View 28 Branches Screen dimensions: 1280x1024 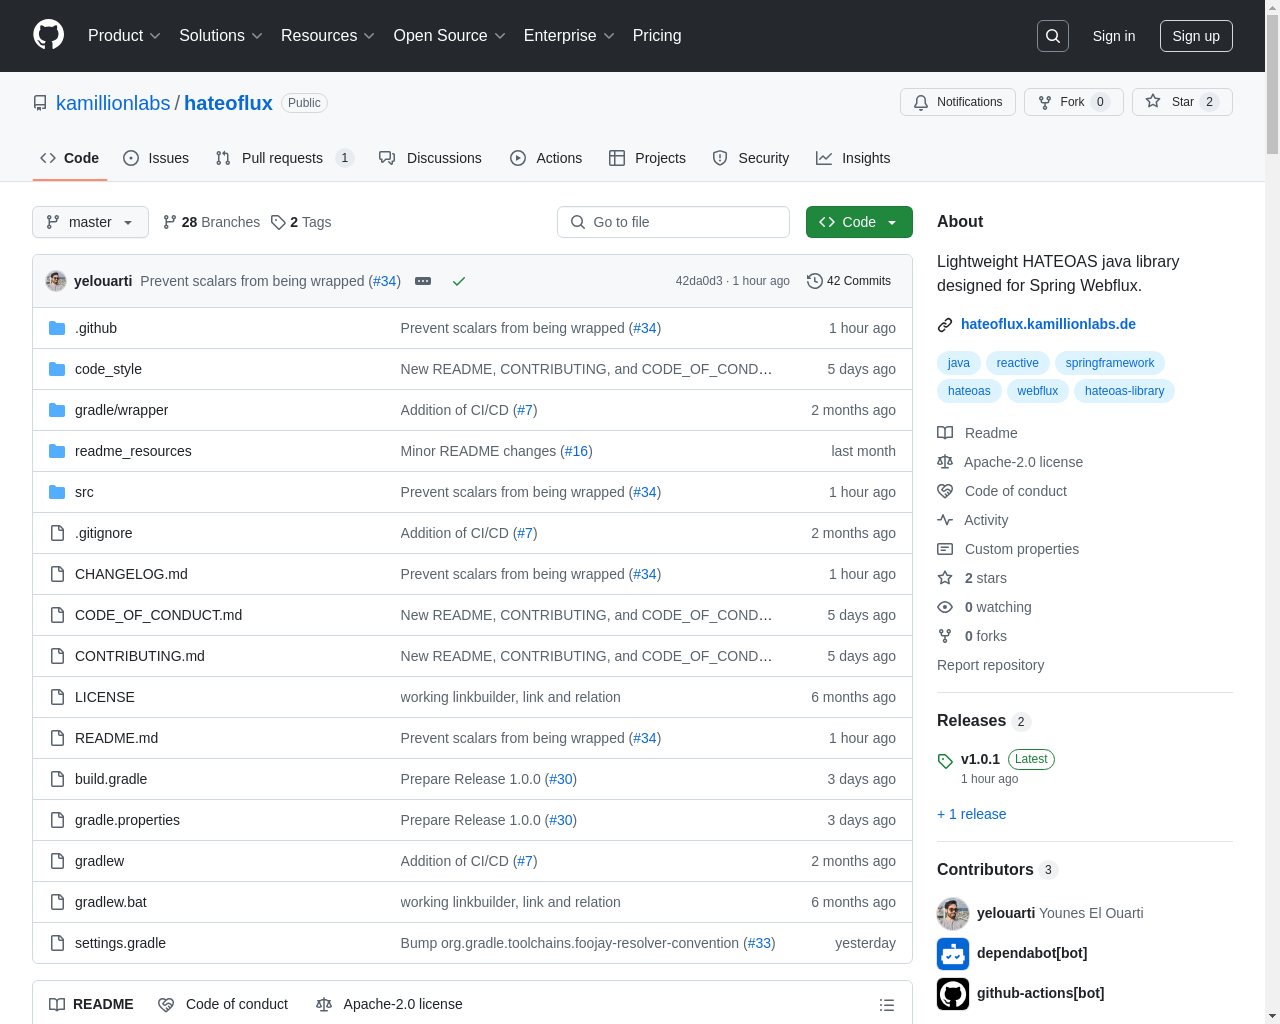click(x=211, y=222)
